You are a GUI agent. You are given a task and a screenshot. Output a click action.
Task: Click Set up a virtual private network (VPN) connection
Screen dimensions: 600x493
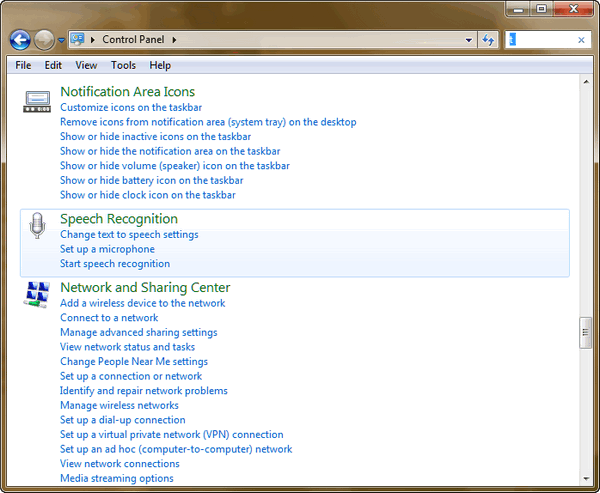pyautogui.click(x=171, y=434)
